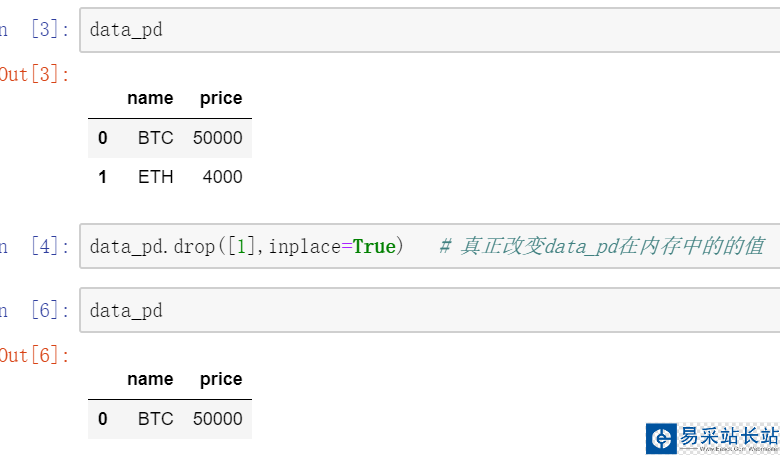Focus the data_pd.drop code cell
This screenshot has width=780, height=455.
coord(430,246)
